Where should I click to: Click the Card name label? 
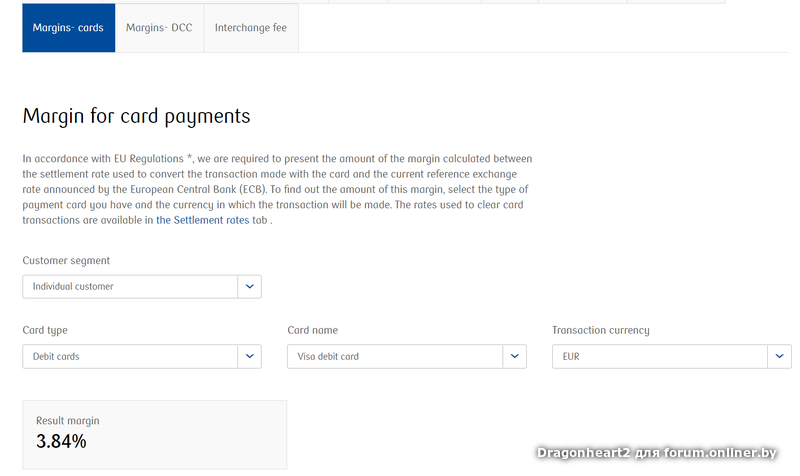pos(312,330)
